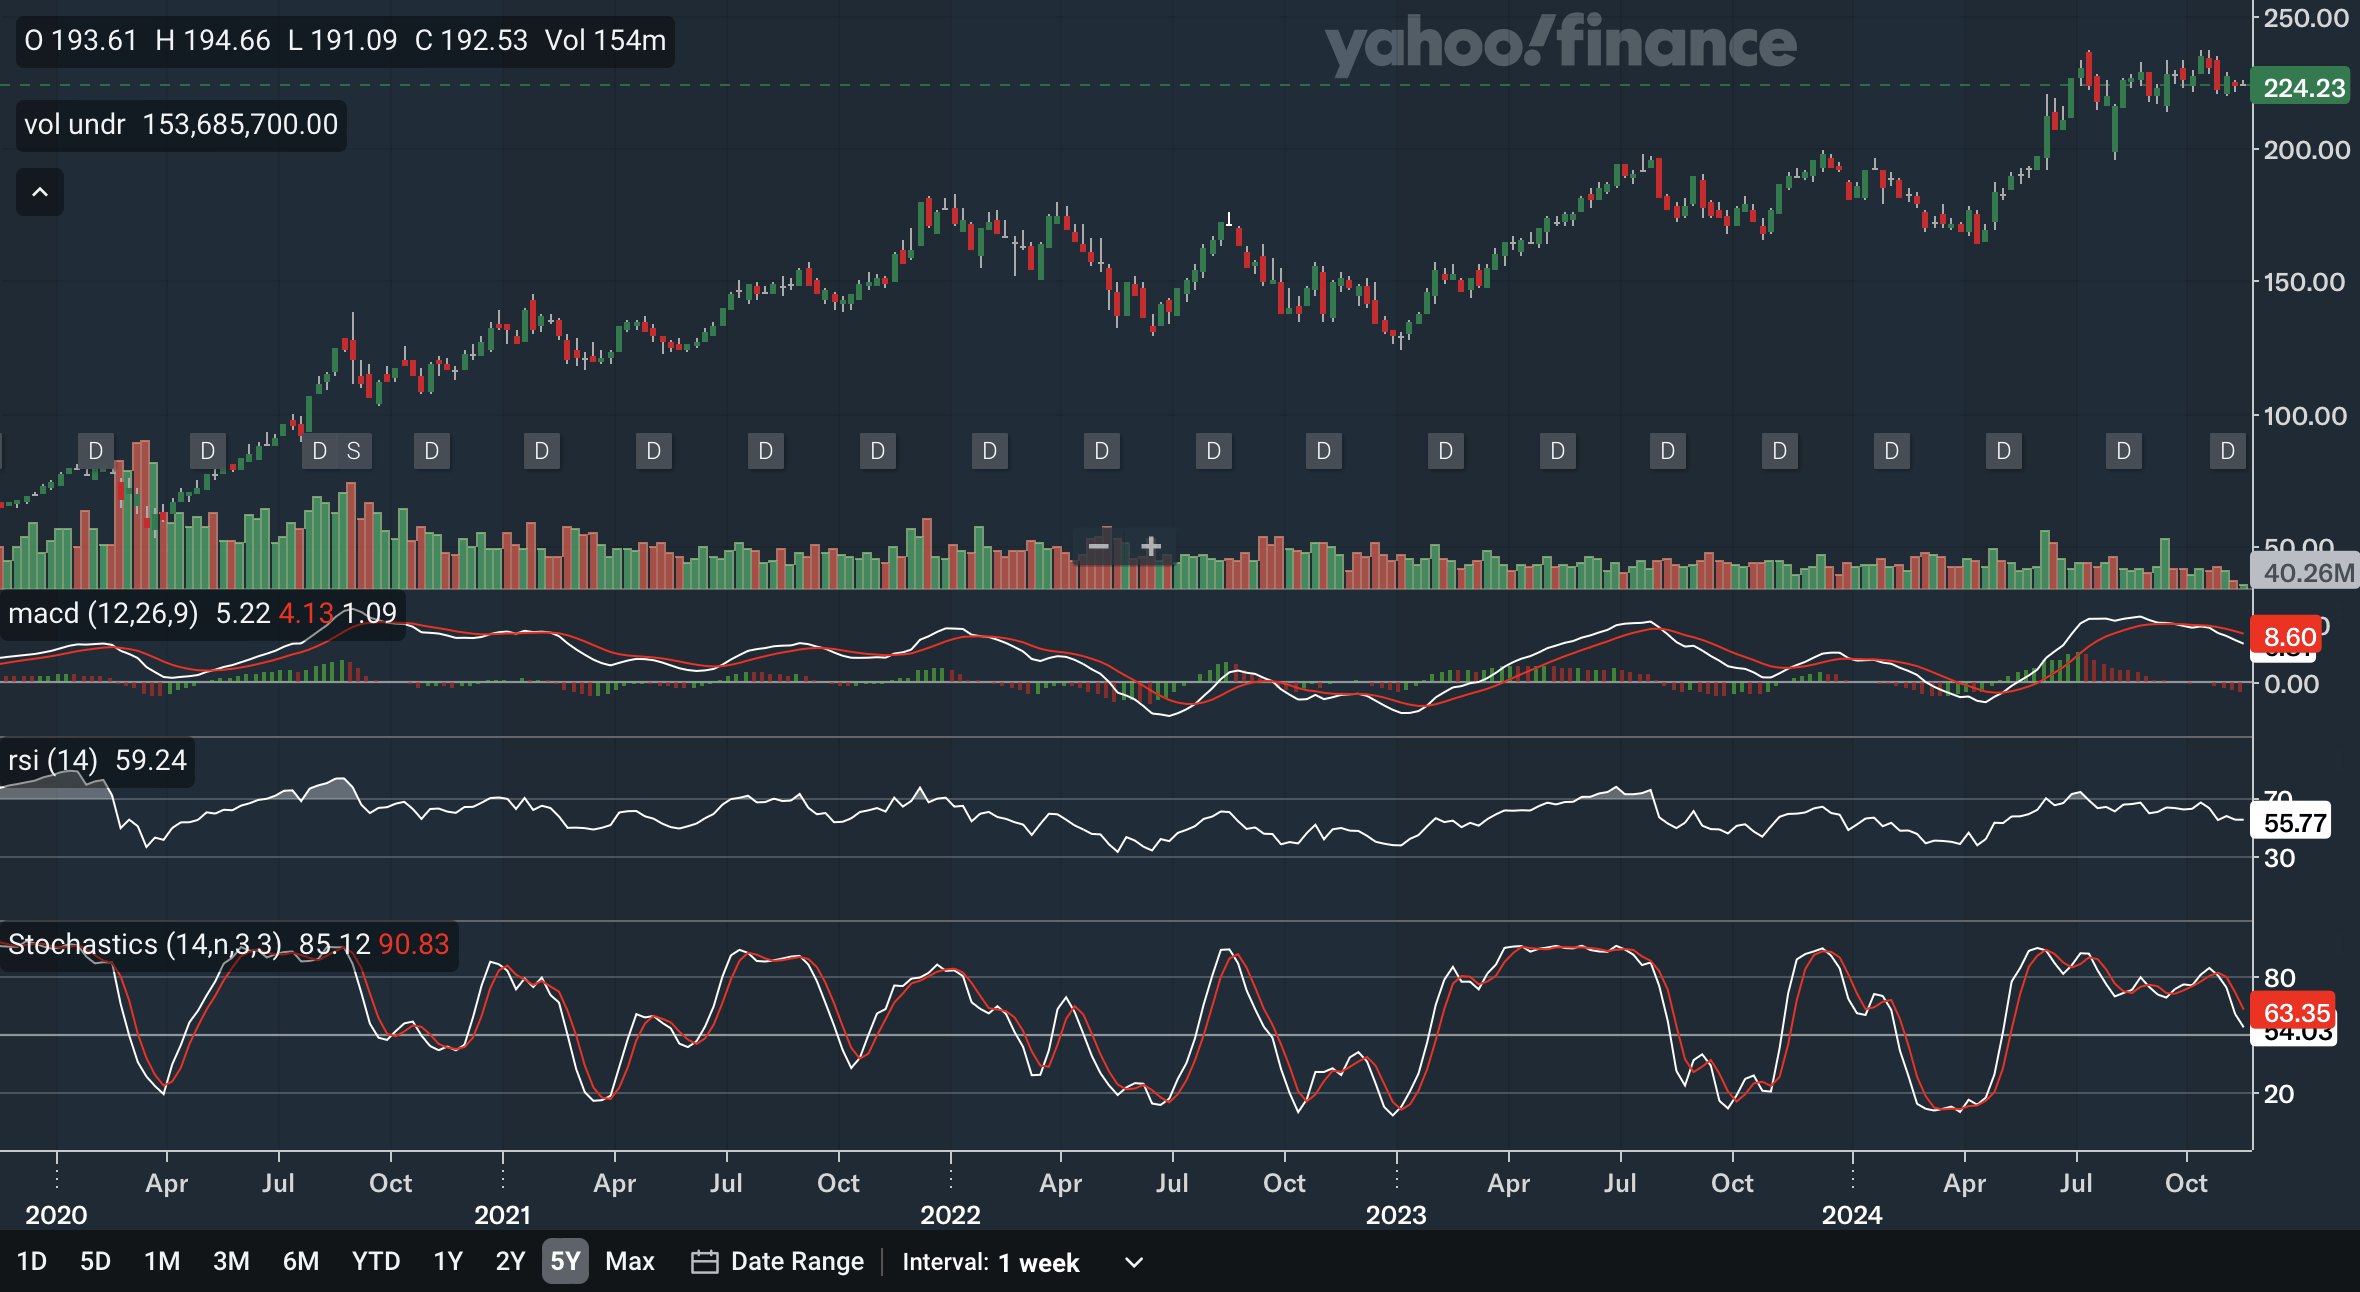Image resolution: width=2360 pixels, height=1292 pixels.
Task: Click the zoom in plus button
Action: (x=1151, y=546)
